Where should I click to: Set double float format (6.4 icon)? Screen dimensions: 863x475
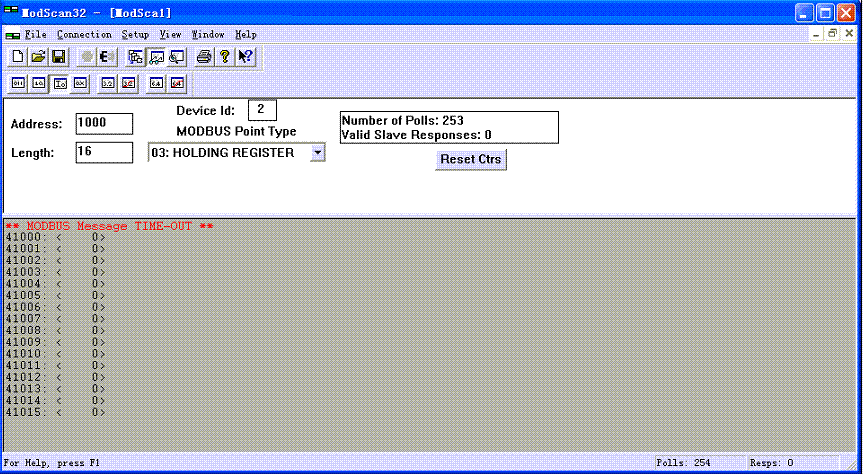coord(156,84)
